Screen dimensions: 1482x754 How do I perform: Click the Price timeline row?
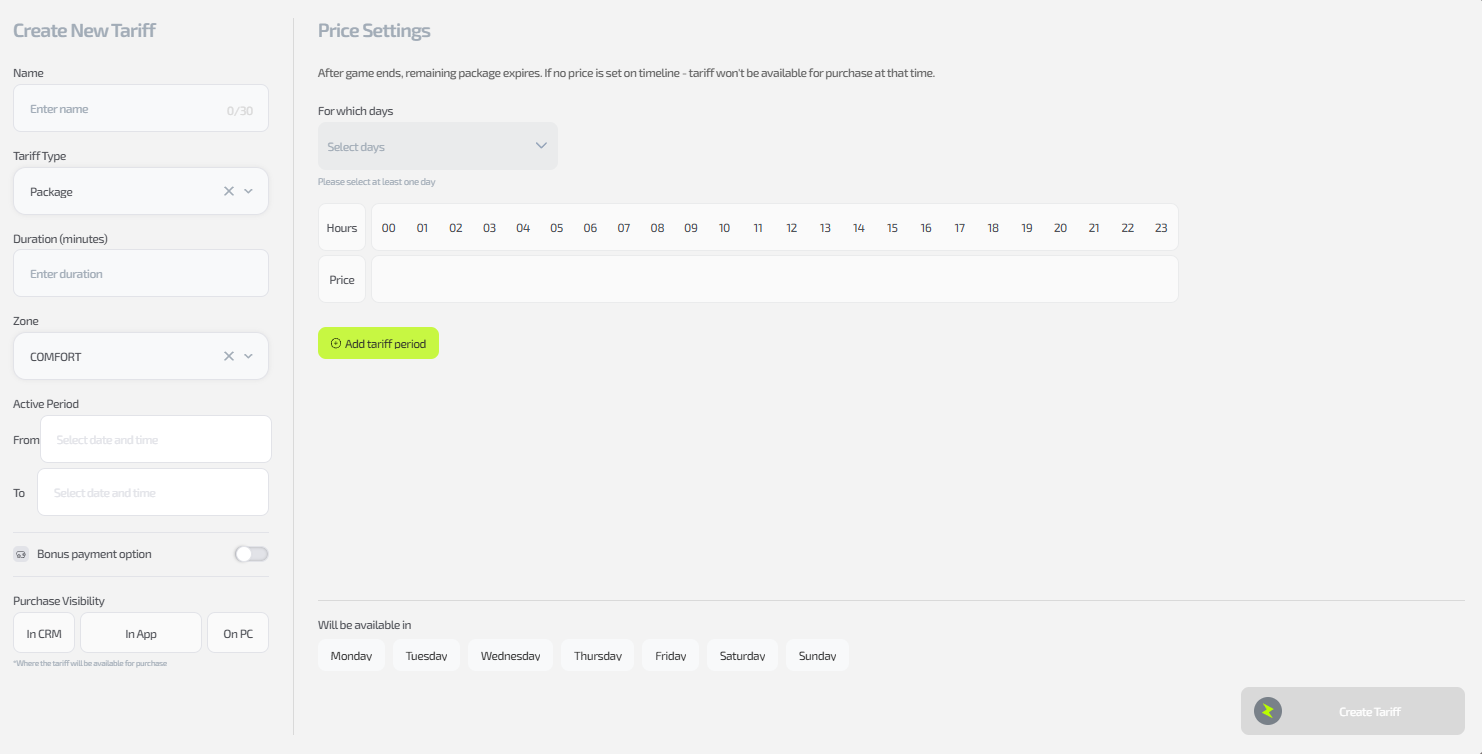point(774,279)
